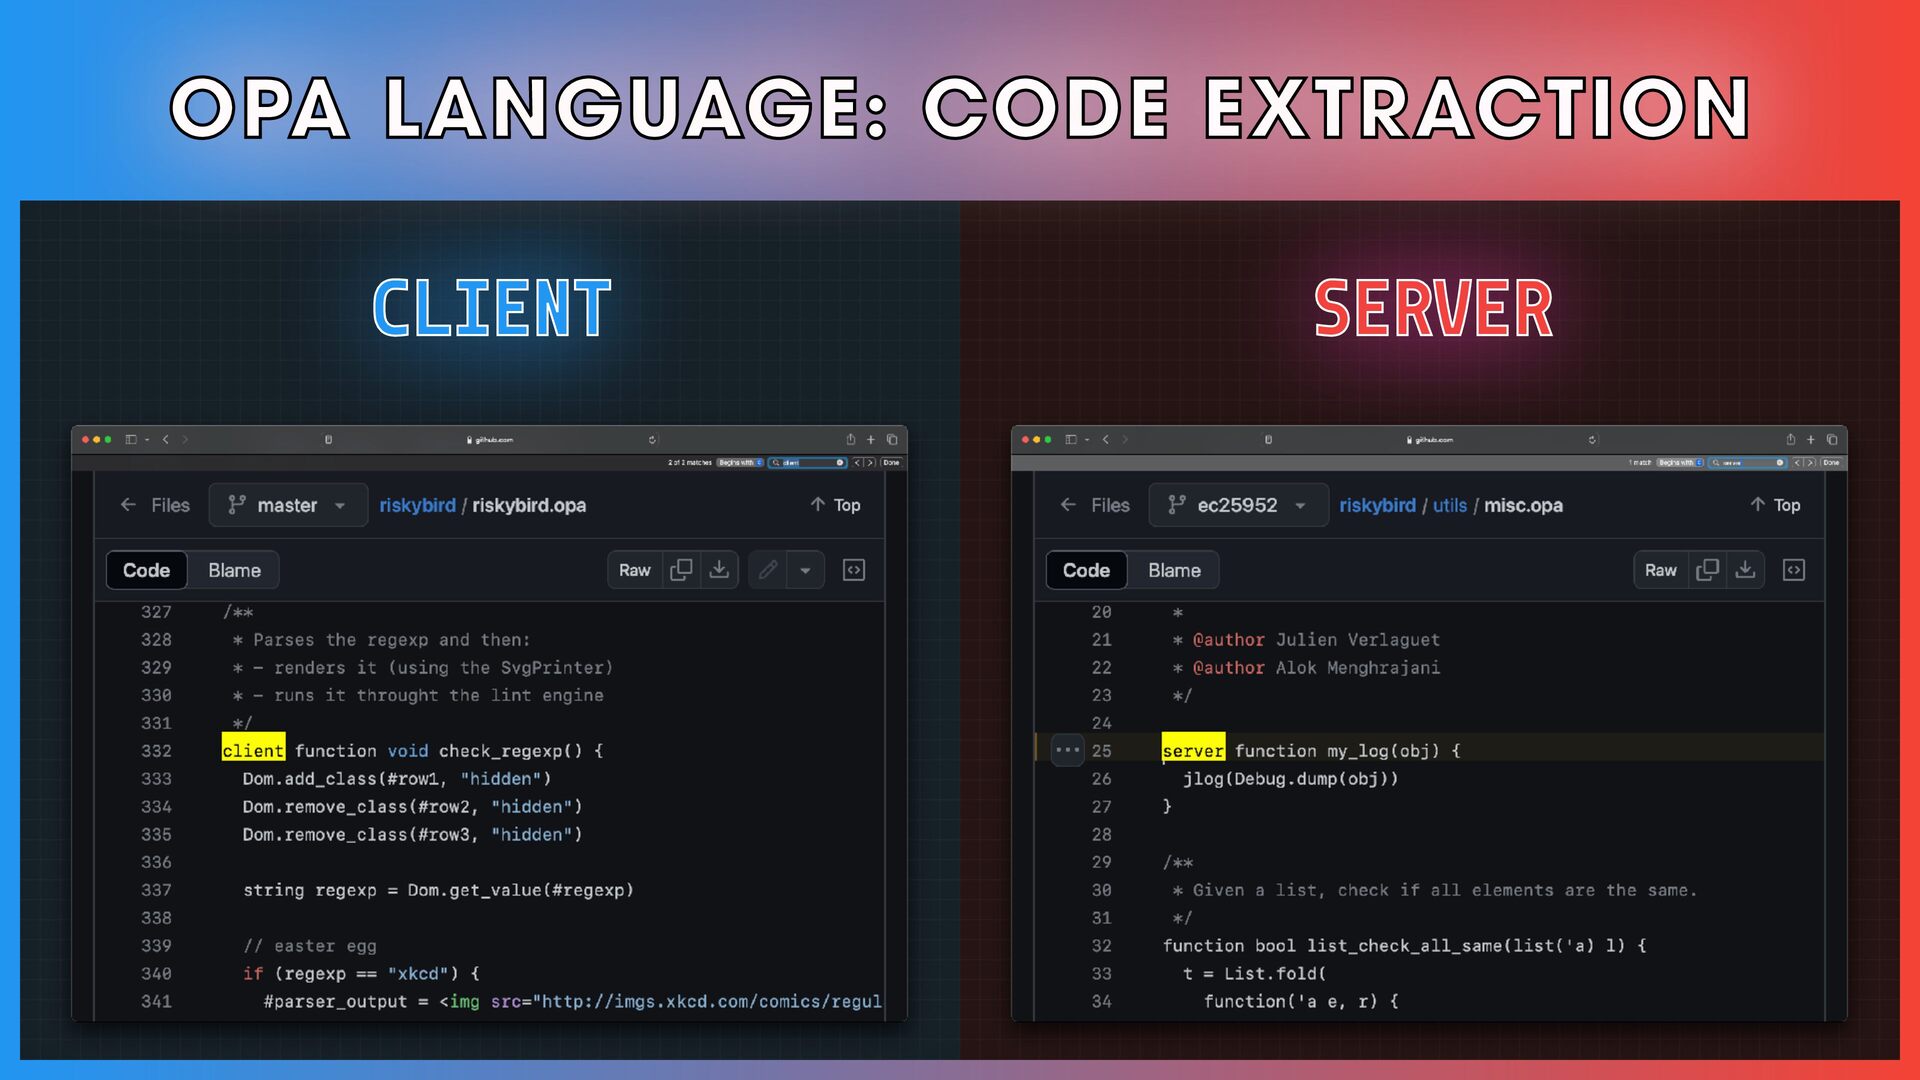The height and width of the screenshot is (1080, 1920).
Task: Focus find text field in client window
Action: [808, 463]
